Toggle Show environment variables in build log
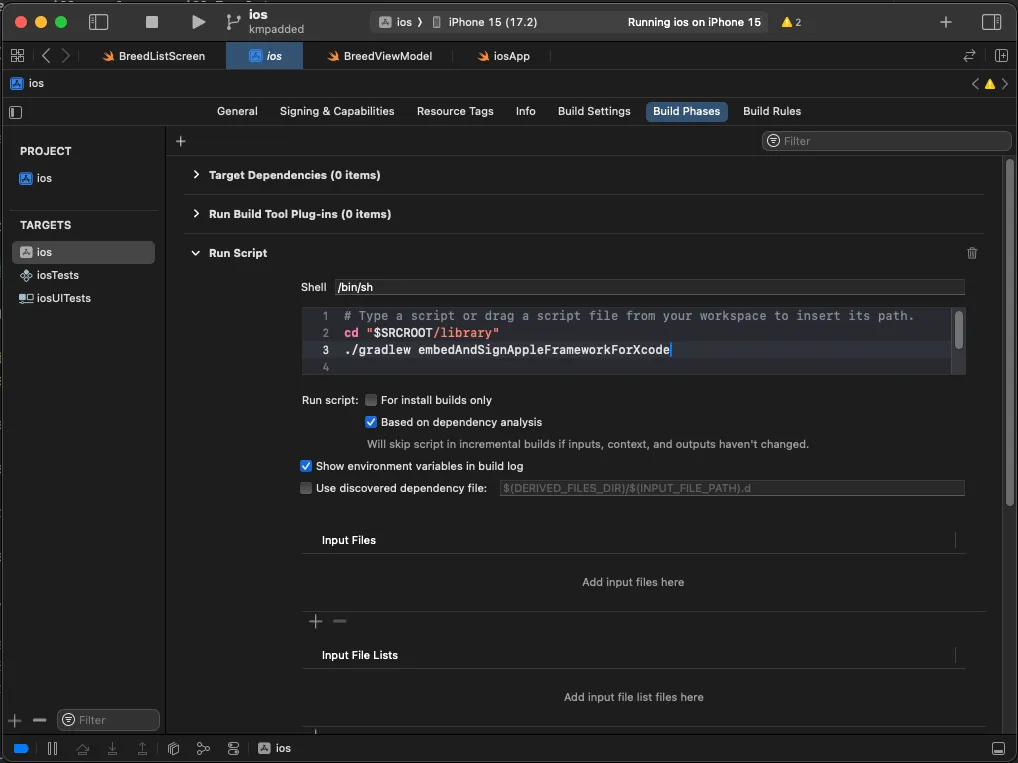Screen dimensions: 1018x763 pos(306,466)
